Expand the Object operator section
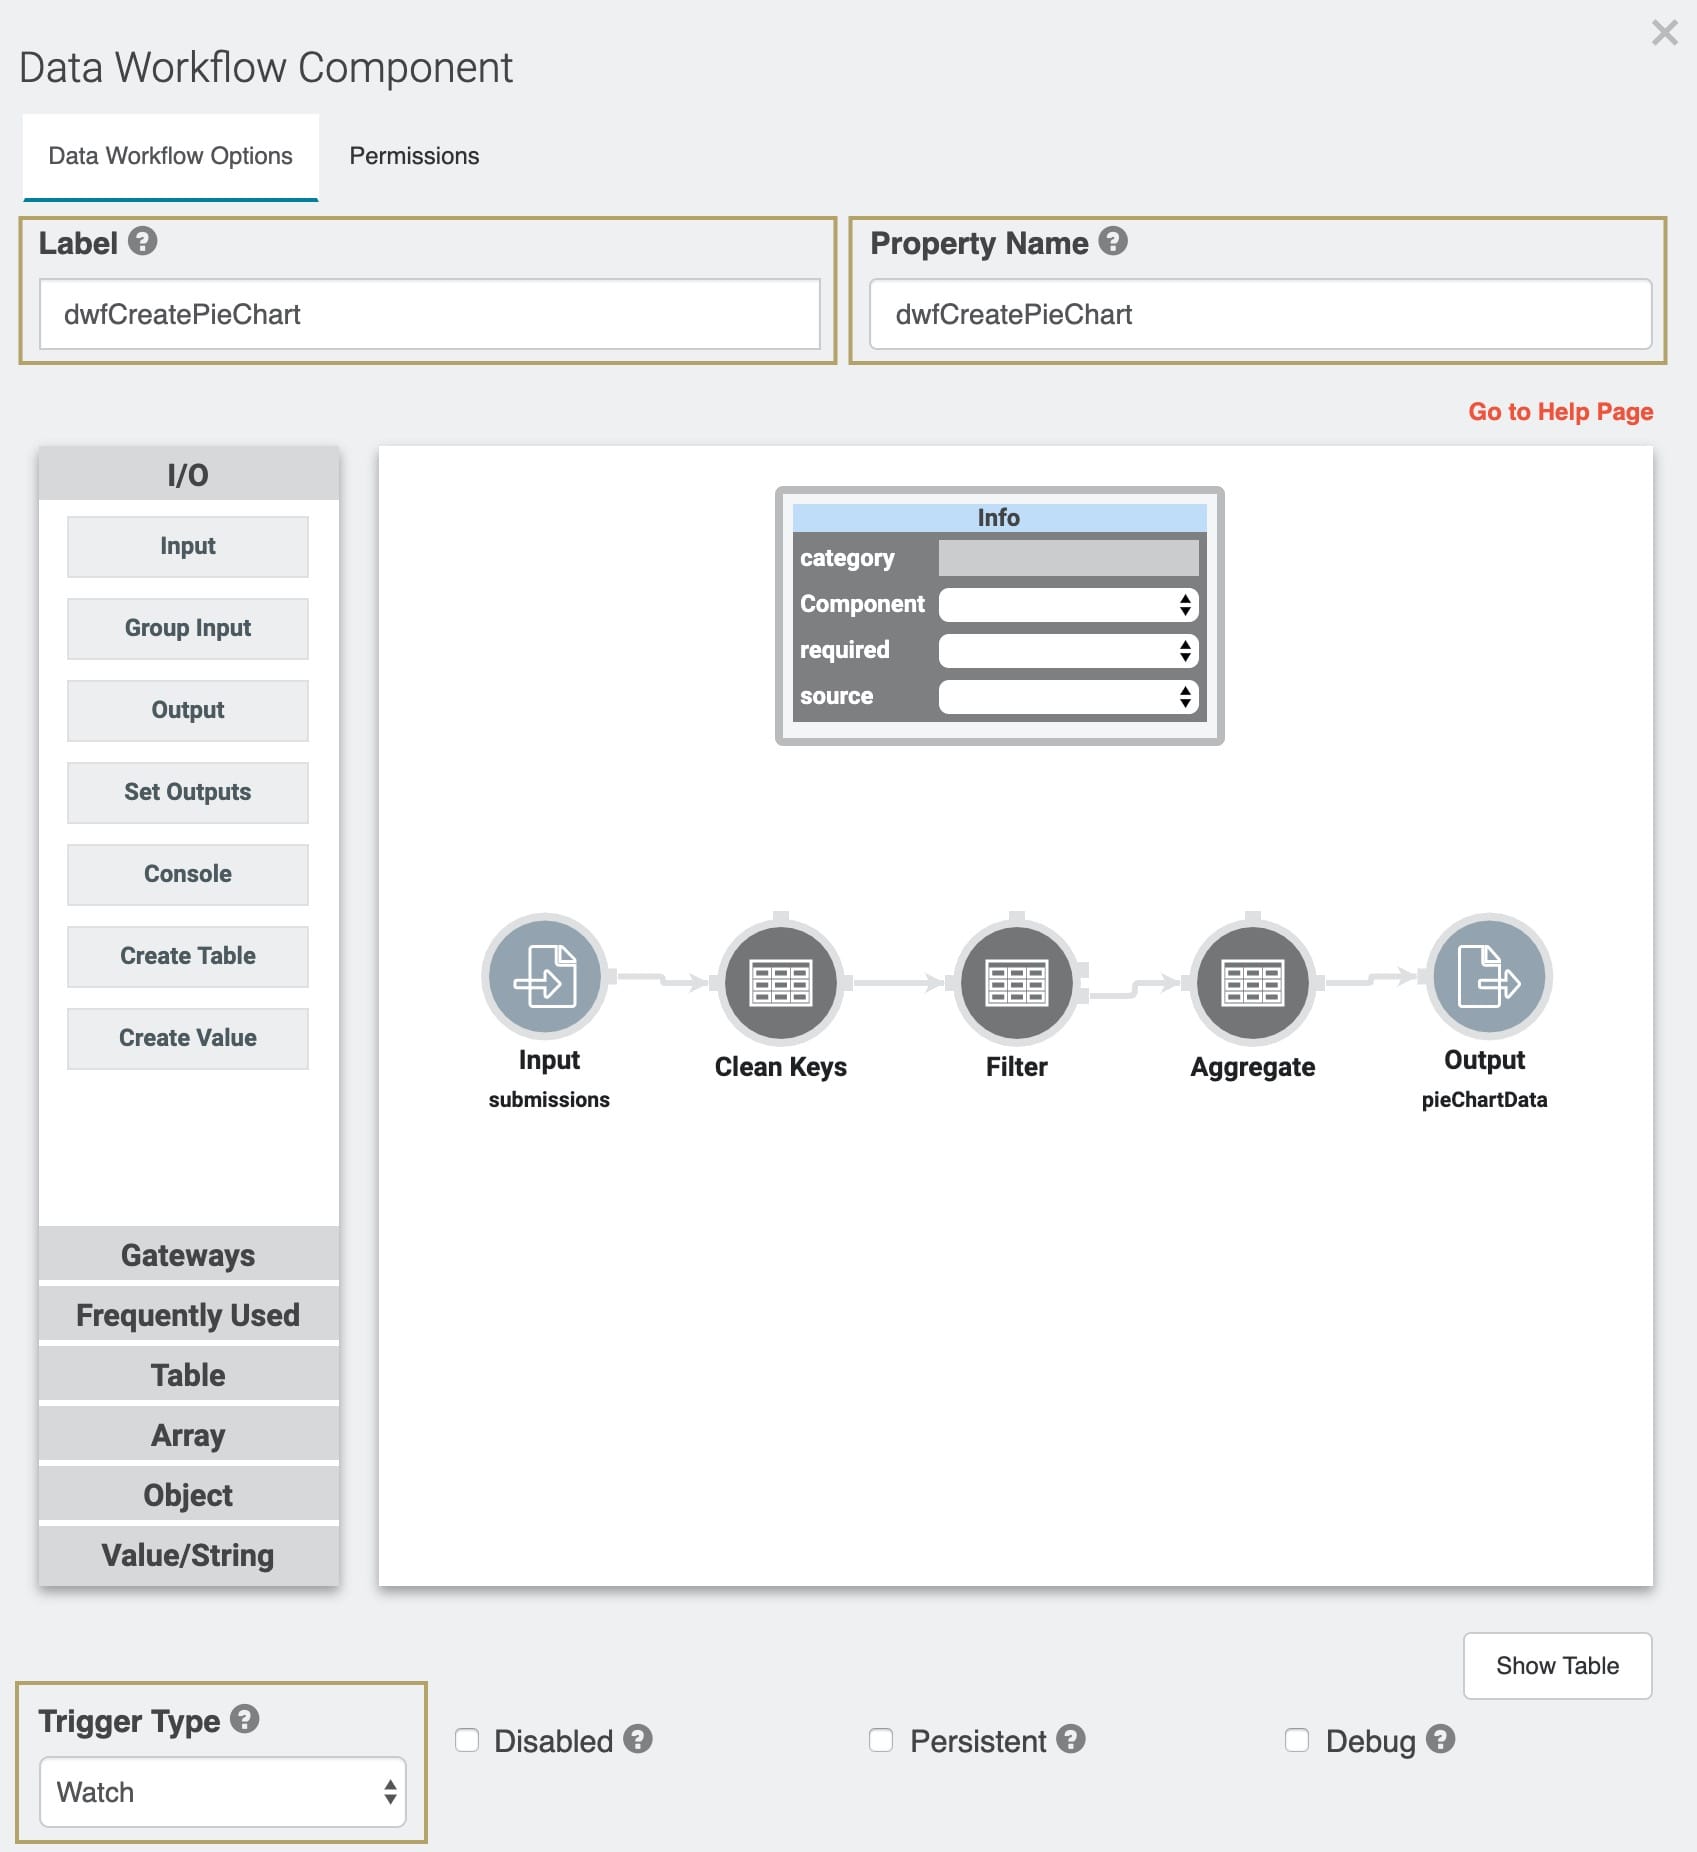Viewport: 1697px width, 1852px height. (188, 1495)
